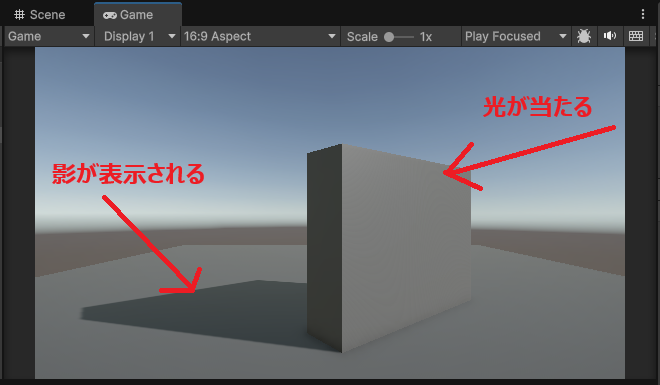Click the grid hash icon on Scene tab
Screen dimensions: 660x385
[x=19, y=15]
